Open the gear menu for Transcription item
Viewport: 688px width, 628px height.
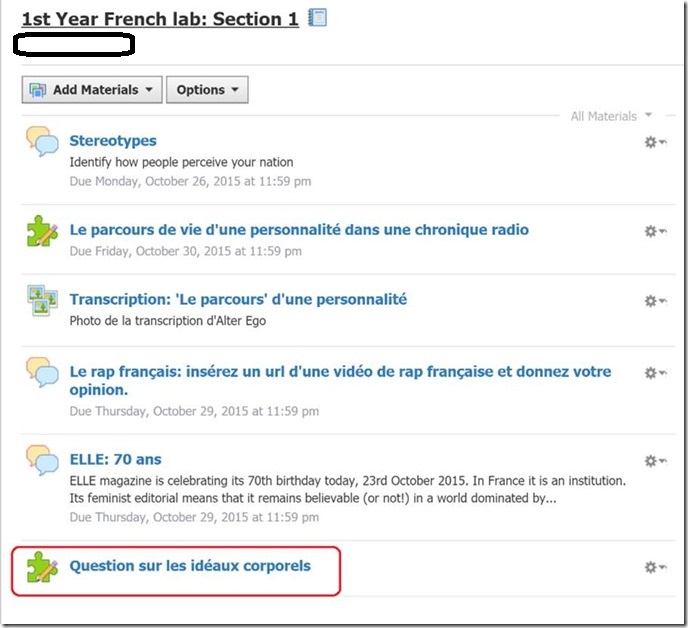pyautogui.click(x=655, y=301)
